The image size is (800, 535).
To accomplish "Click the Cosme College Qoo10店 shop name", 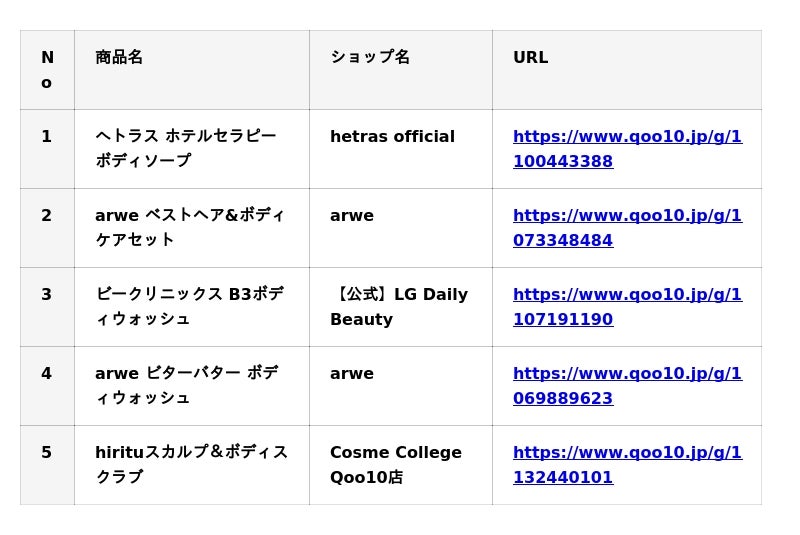I will click(x=396, y=465).
